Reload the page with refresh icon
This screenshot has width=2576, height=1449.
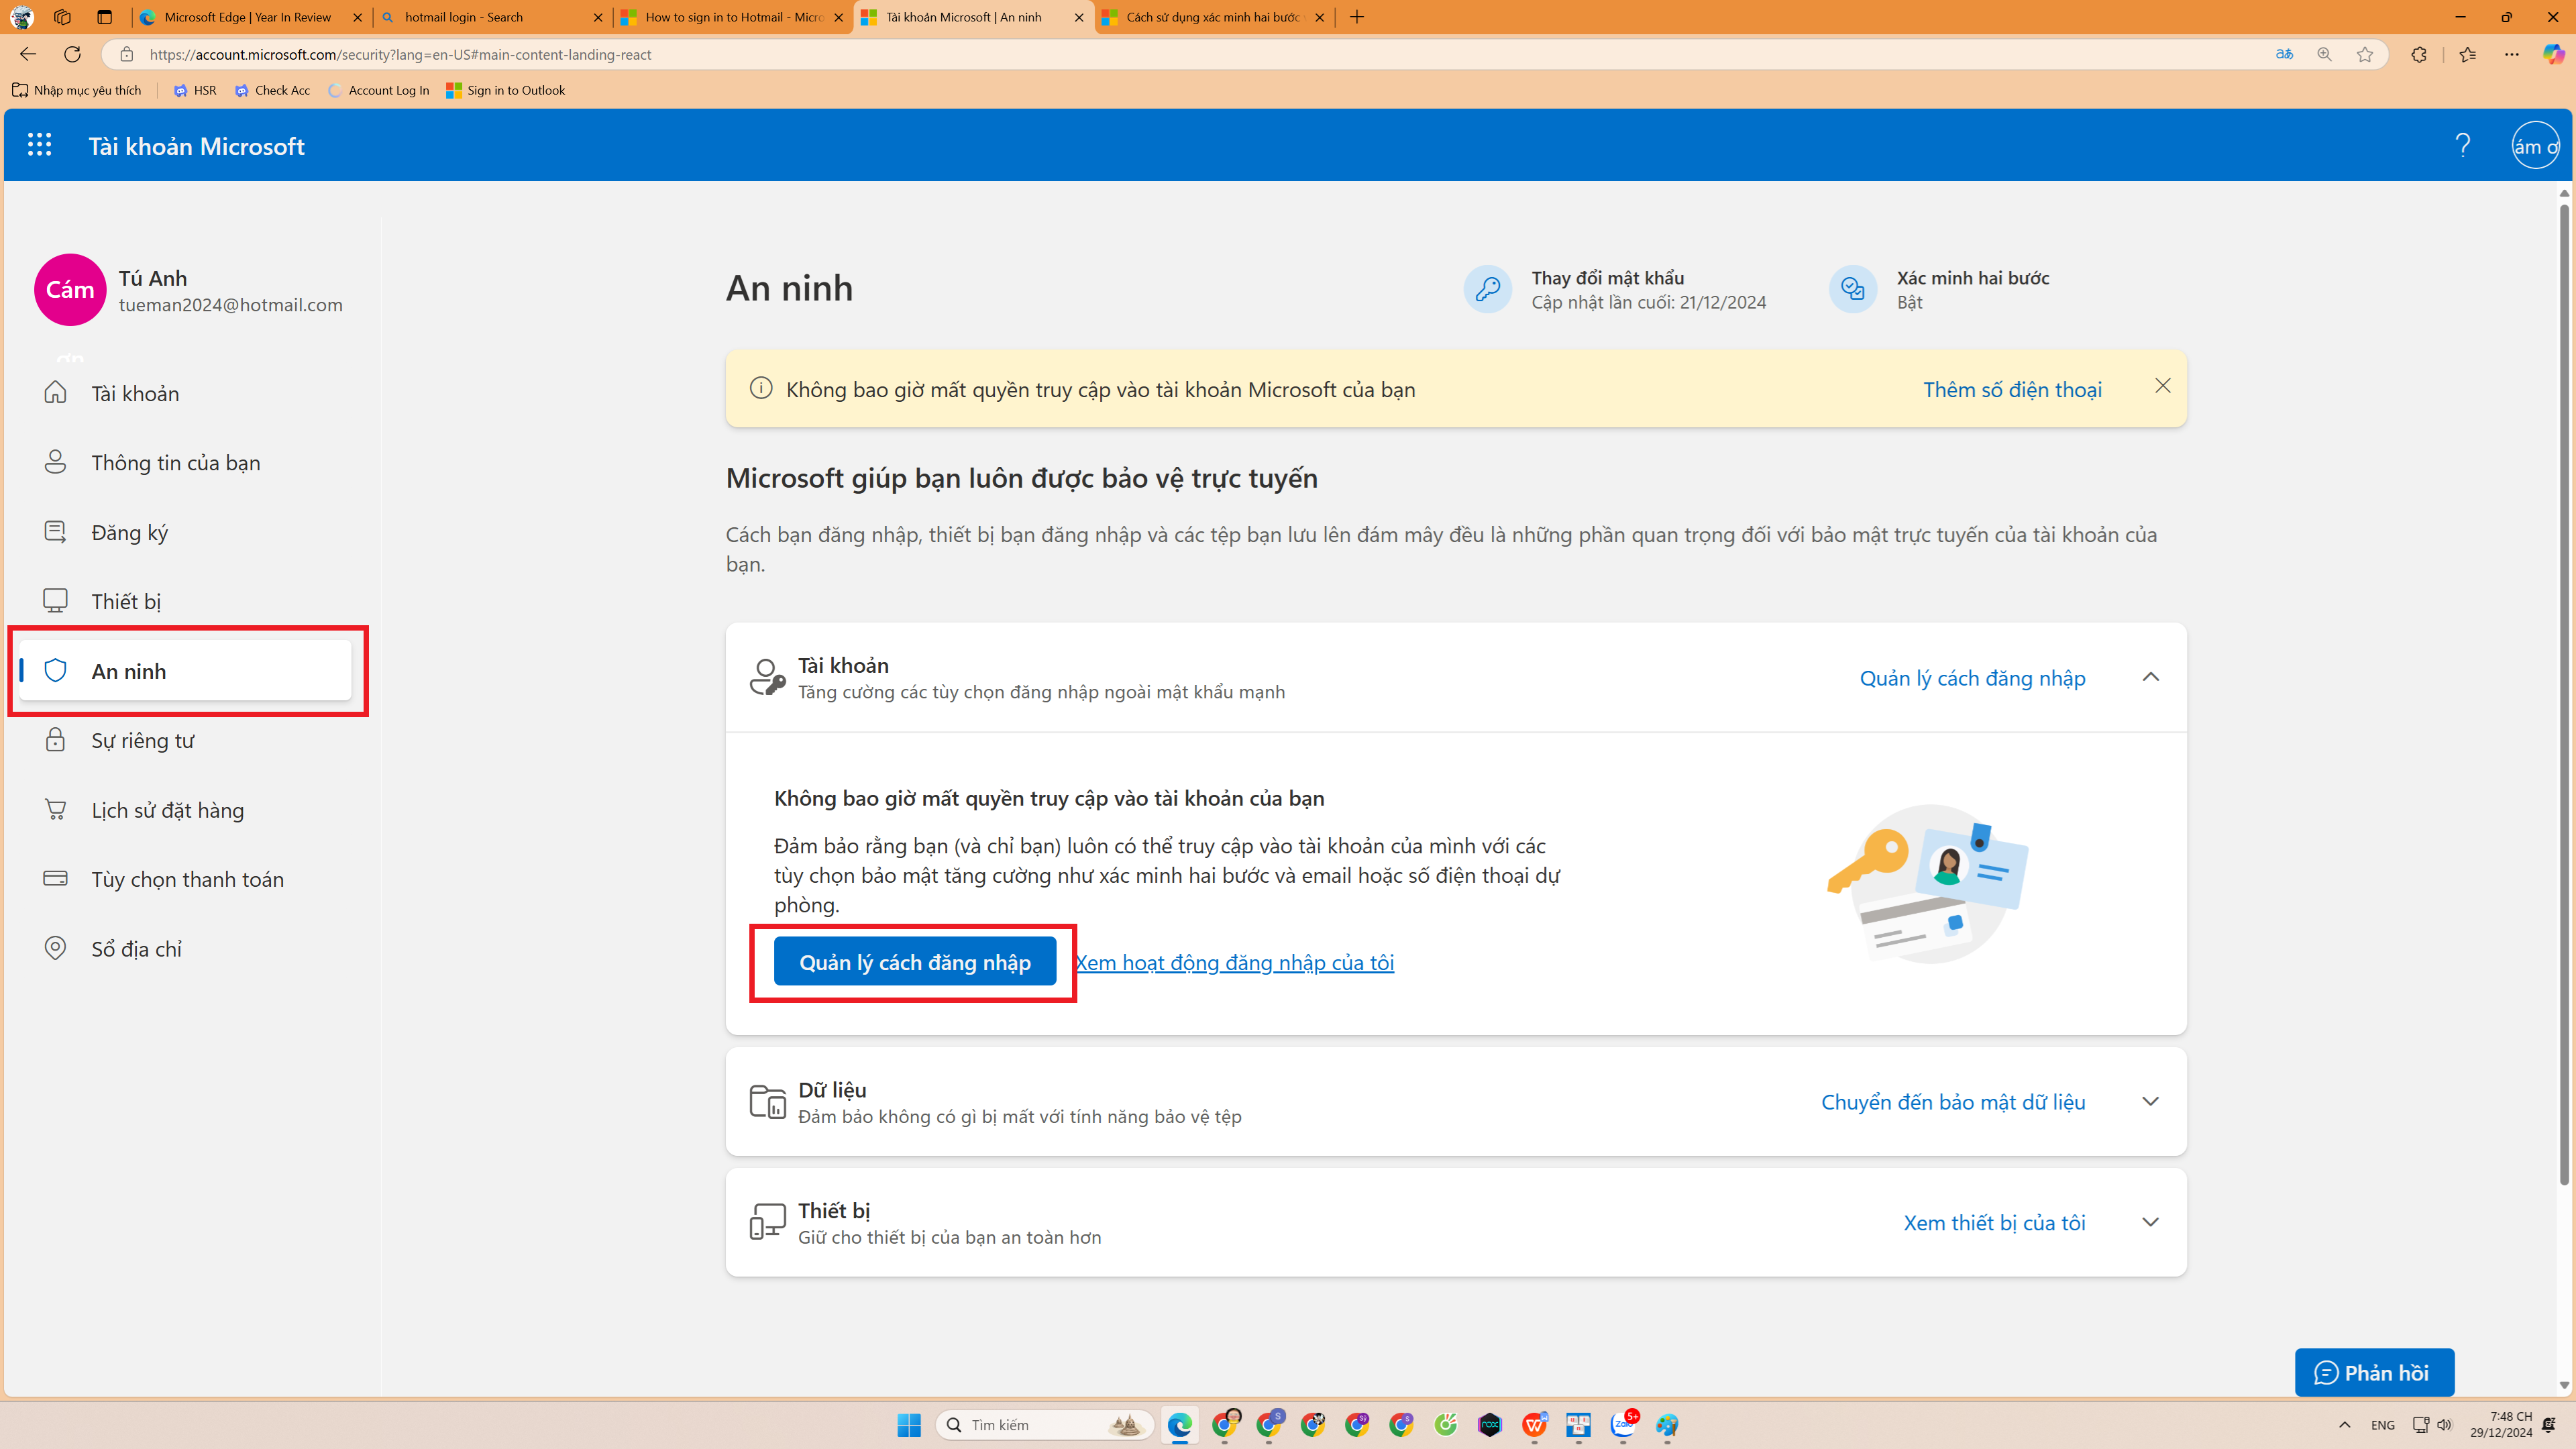click(x=72, y=54)
